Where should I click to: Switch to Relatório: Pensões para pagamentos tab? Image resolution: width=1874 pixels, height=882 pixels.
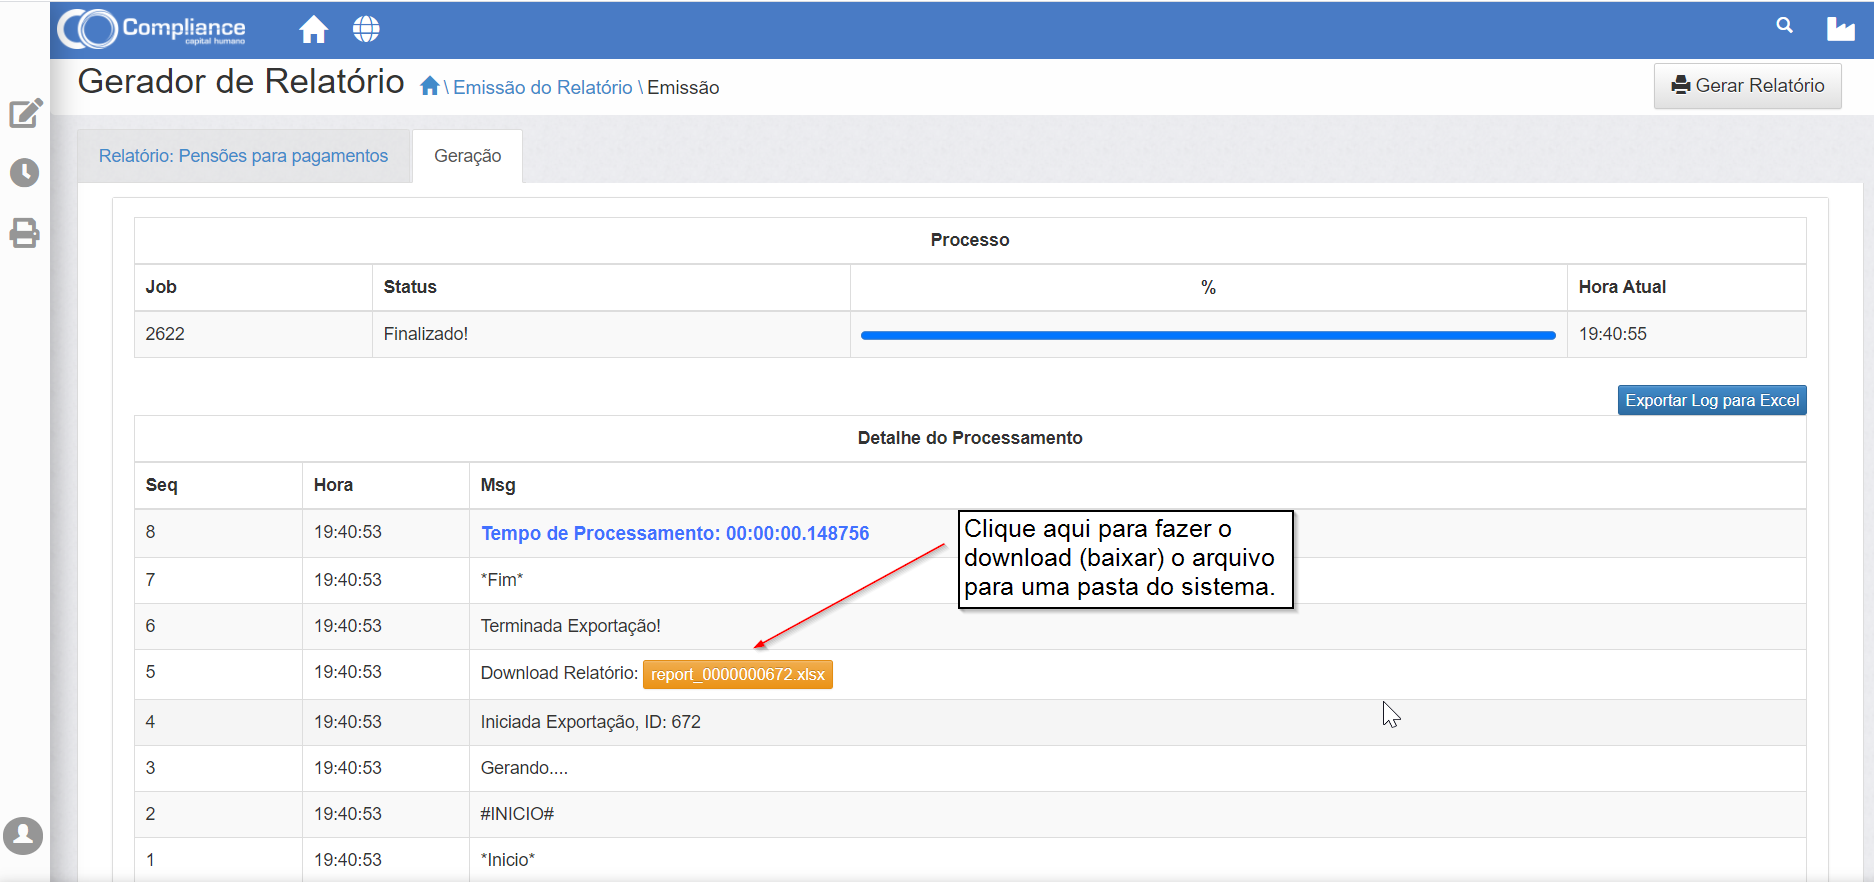(x=244, y=156)
